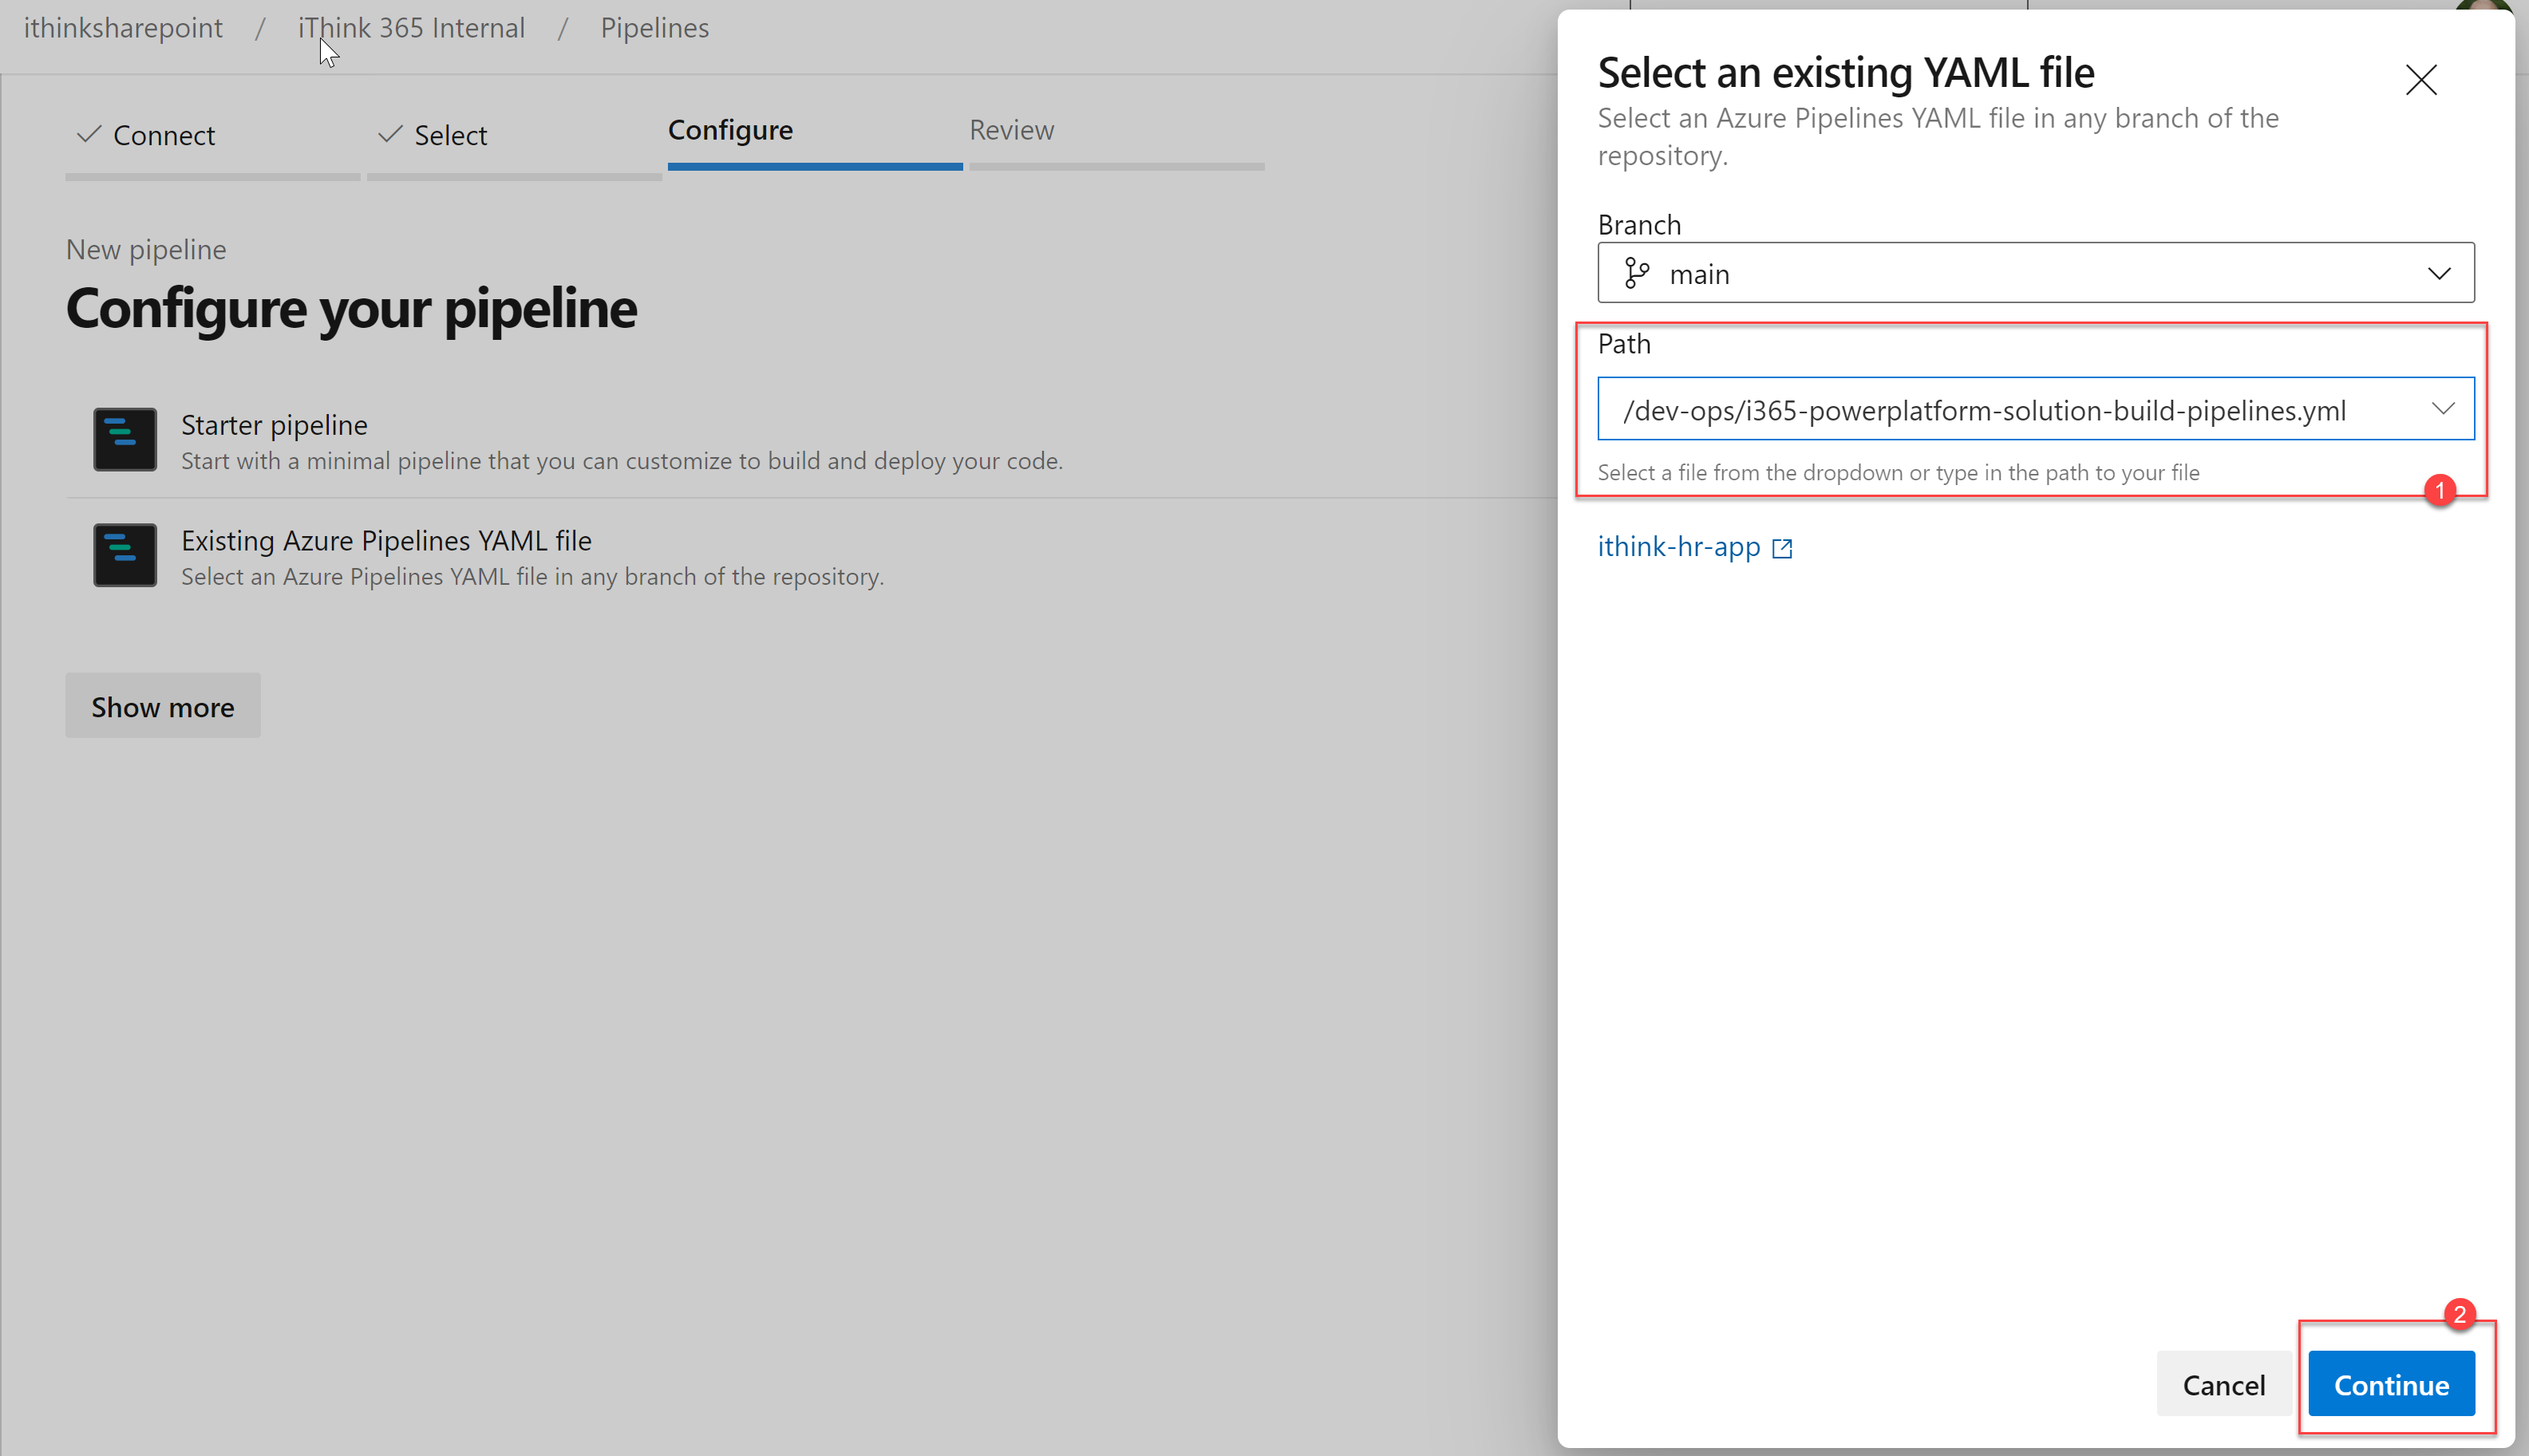Click the external link icon next to ithink-hr-app
The width and height of the screenshot is (2529, 1456).
1782,548
